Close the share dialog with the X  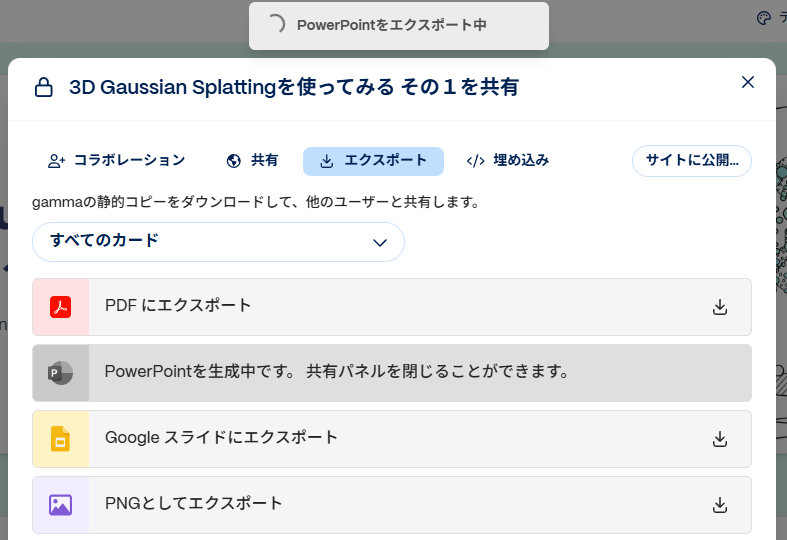pyautogui.click(x=747, y=82)
